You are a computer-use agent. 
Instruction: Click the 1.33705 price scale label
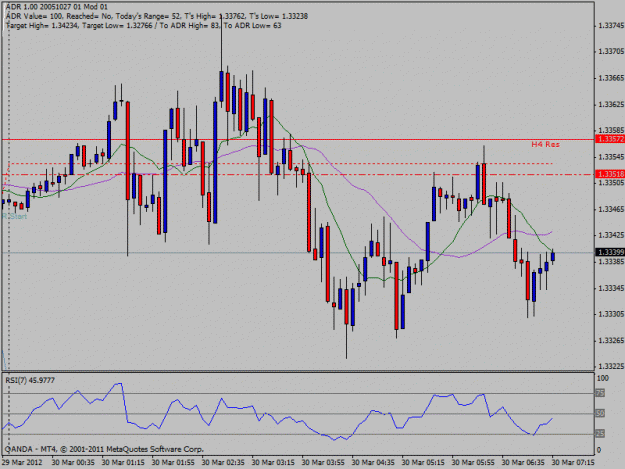click(x=611, y=51)
